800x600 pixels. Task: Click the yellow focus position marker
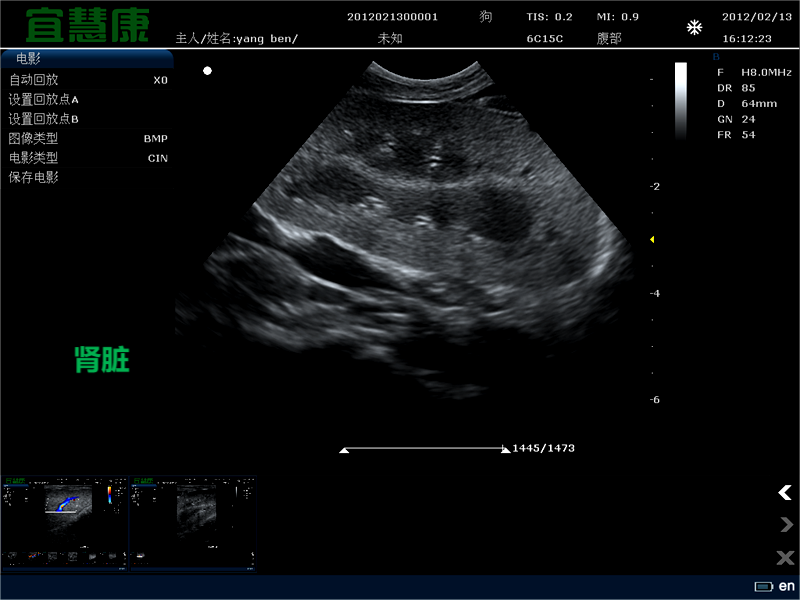pyautogui.click(x=652, y=240)
